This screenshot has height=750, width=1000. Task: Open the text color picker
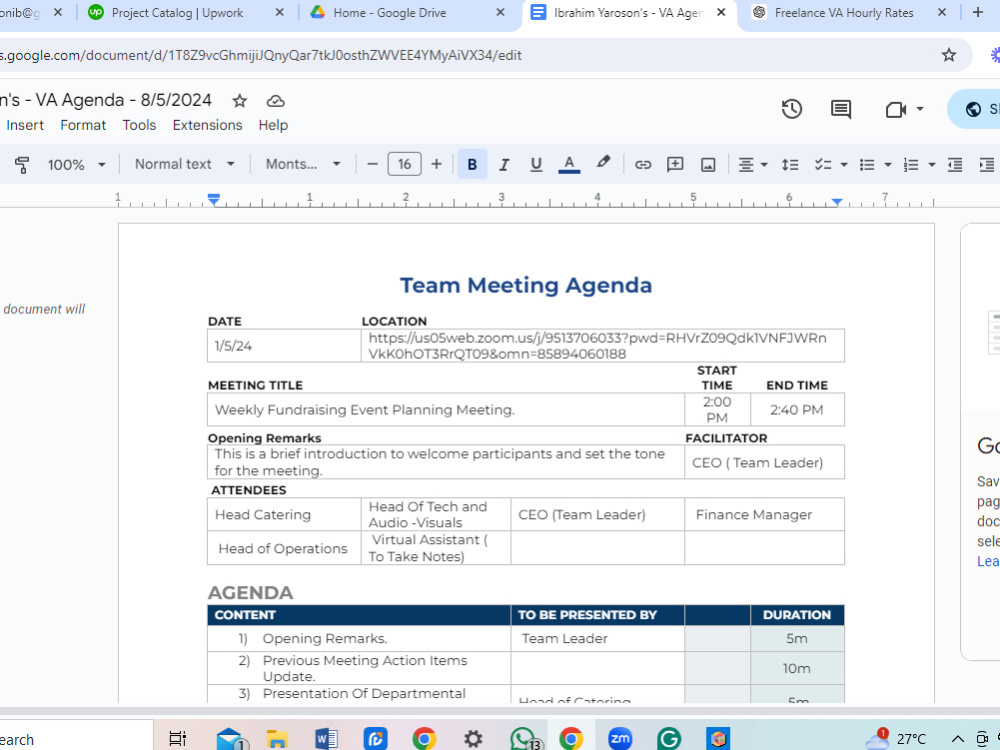pos(569,165)
